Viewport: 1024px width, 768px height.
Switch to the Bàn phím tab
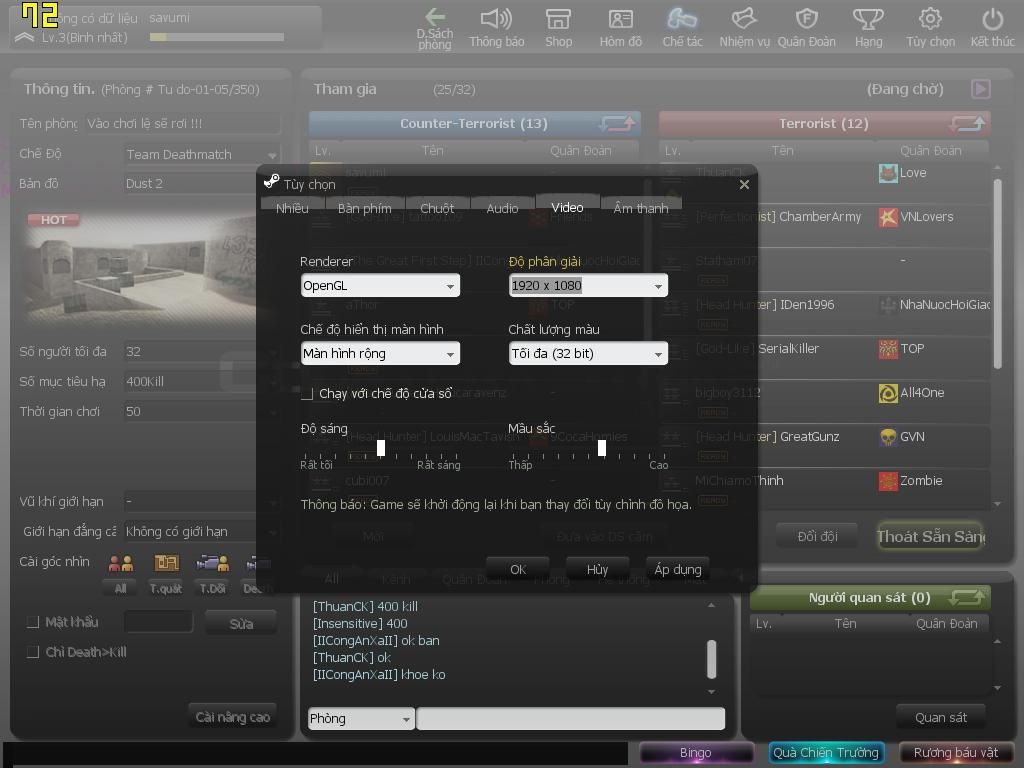[x=364, y=208]
